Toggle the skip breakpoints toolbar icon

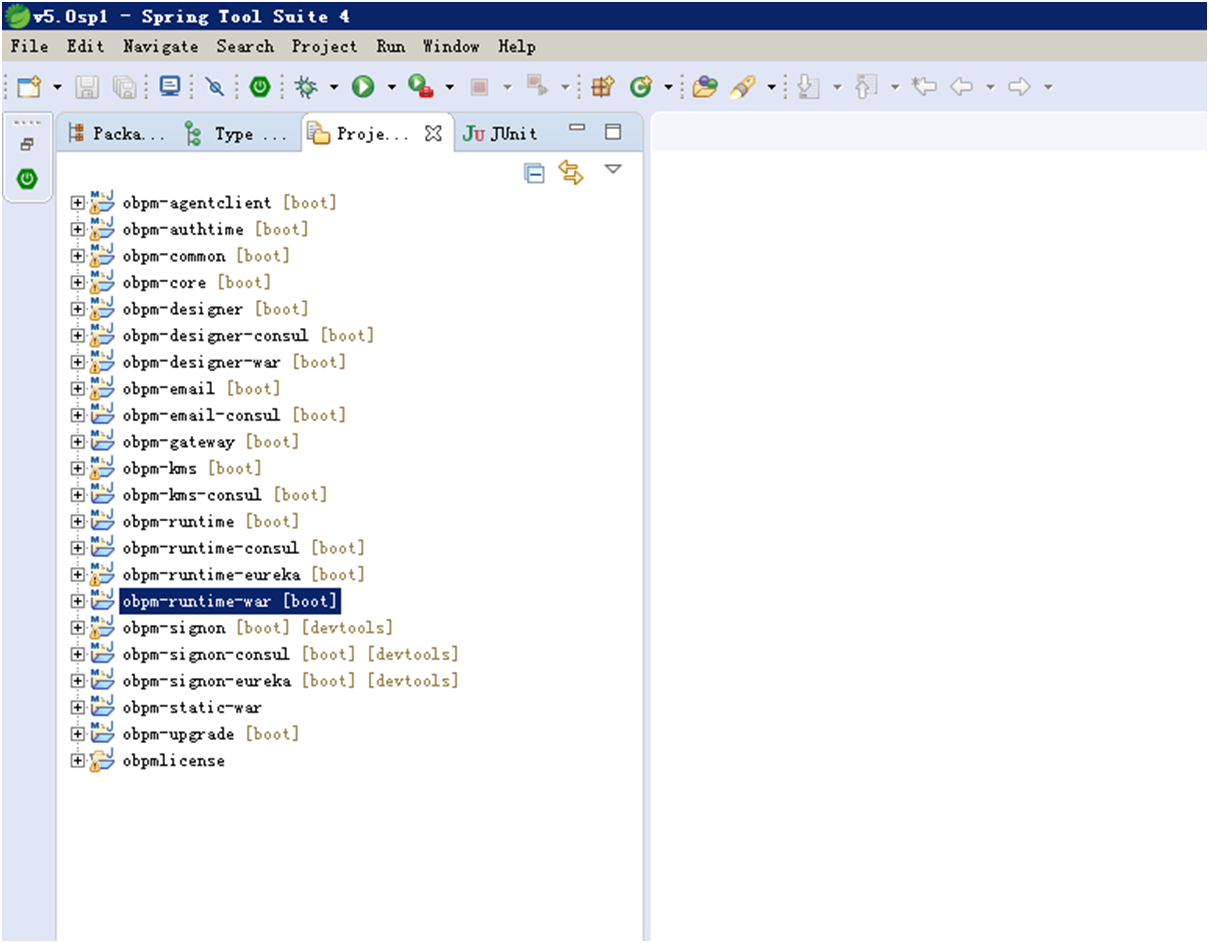(214, 87)
